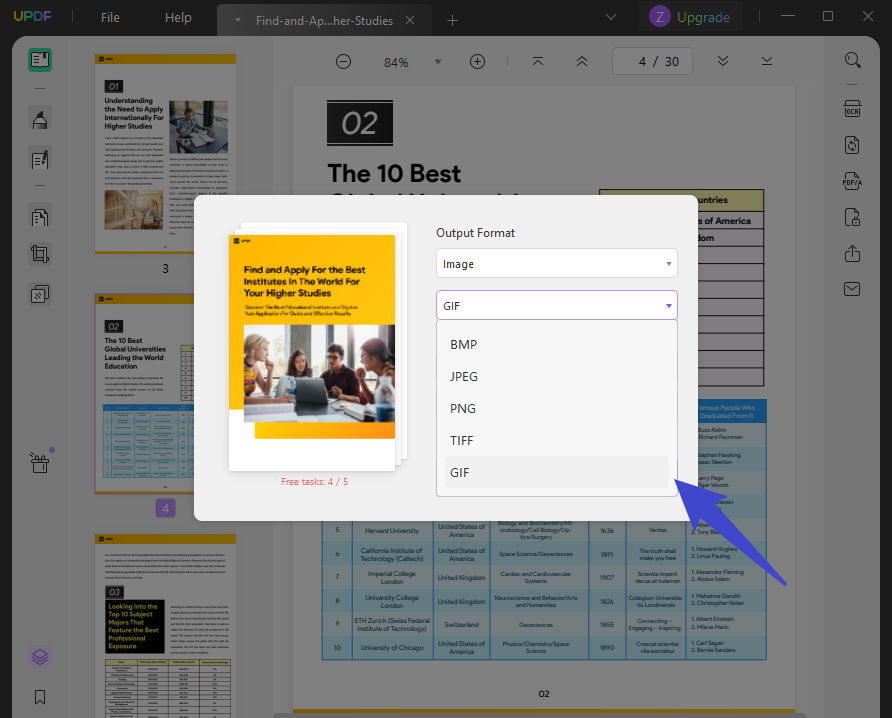
Task: Expand the zoom percentage dropdown
Action: (437, 61)
